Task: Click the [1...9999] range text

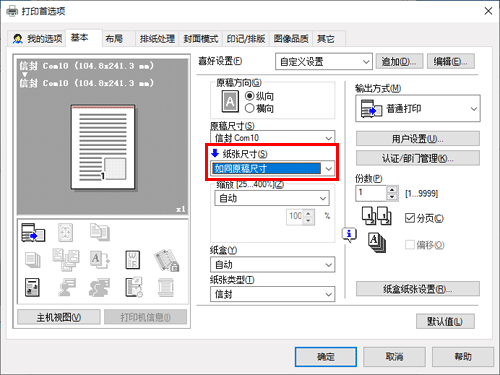Action: click(x=421, y=193)
